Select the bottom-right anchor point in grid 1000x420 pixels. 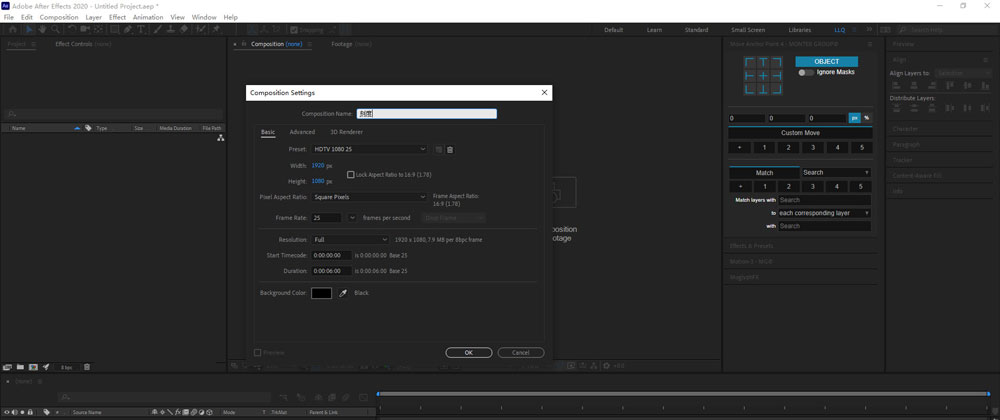777,89
